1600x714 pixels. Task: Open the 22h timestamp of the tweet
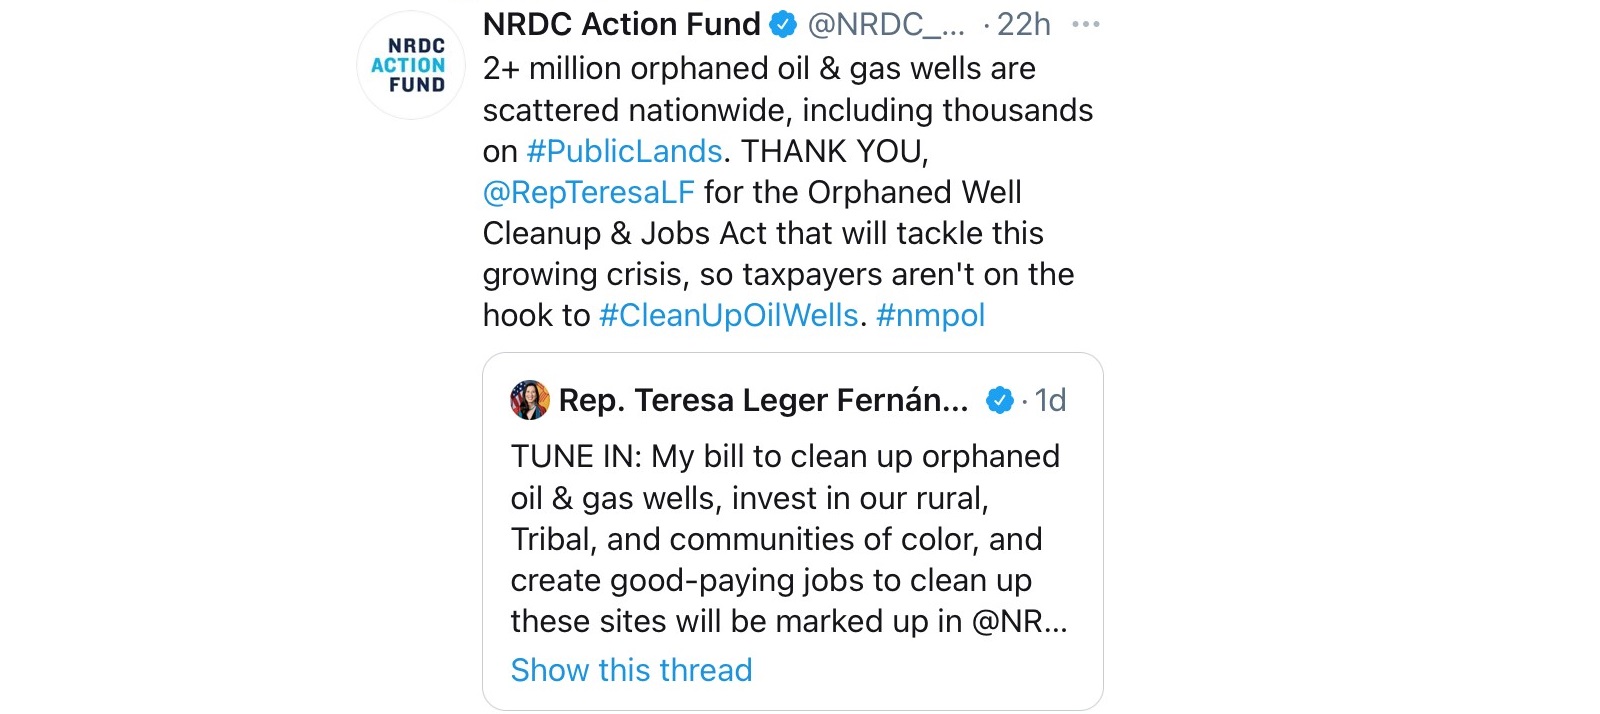point(1023,25)
